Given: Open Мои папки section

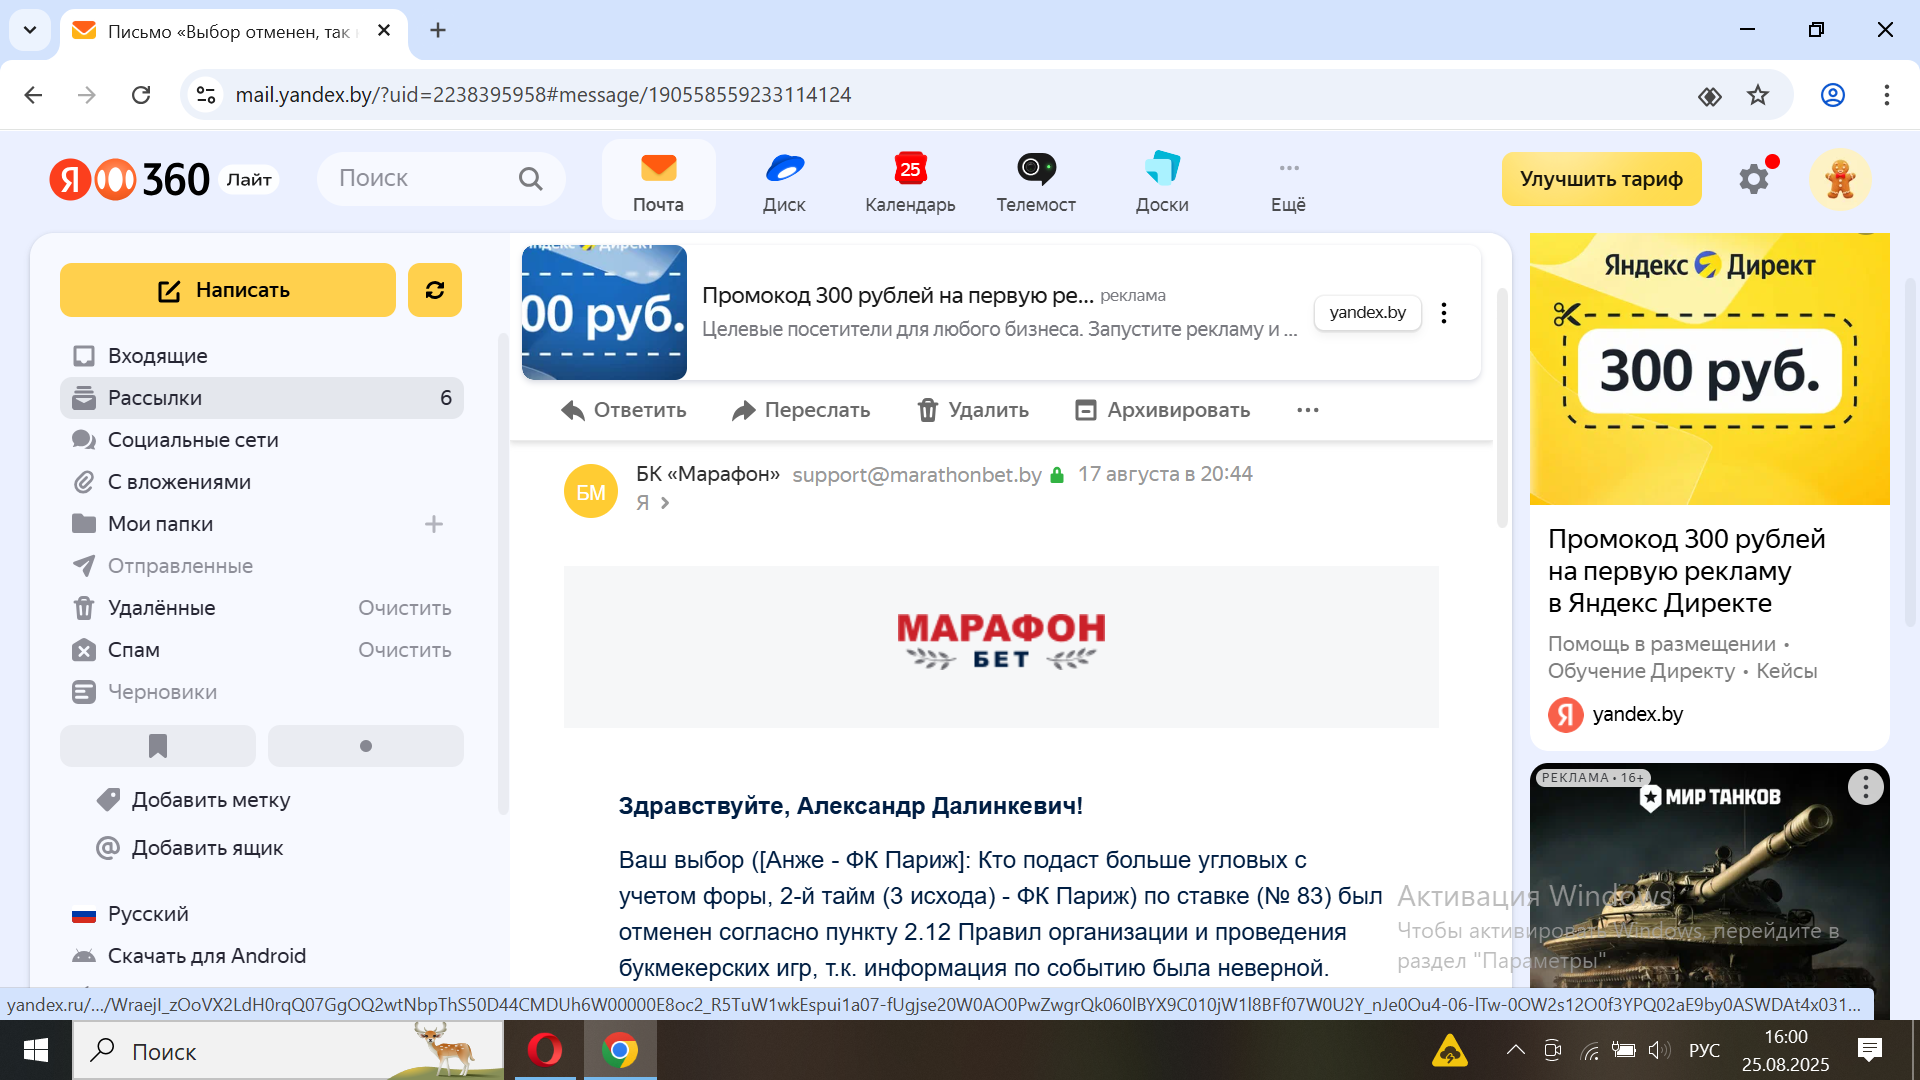Looking at the screenshot, I should 160,524.
